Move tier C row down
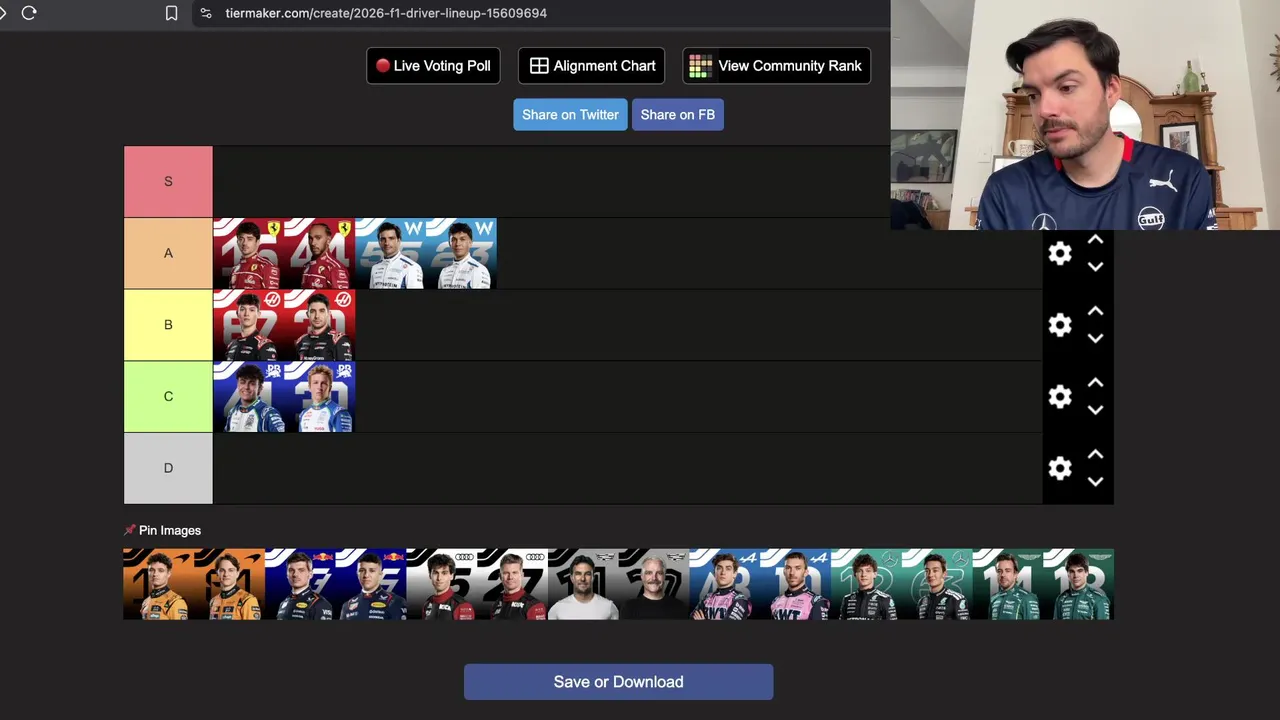This screenshot has height=720, width=1280. (x=1095, y=410)
